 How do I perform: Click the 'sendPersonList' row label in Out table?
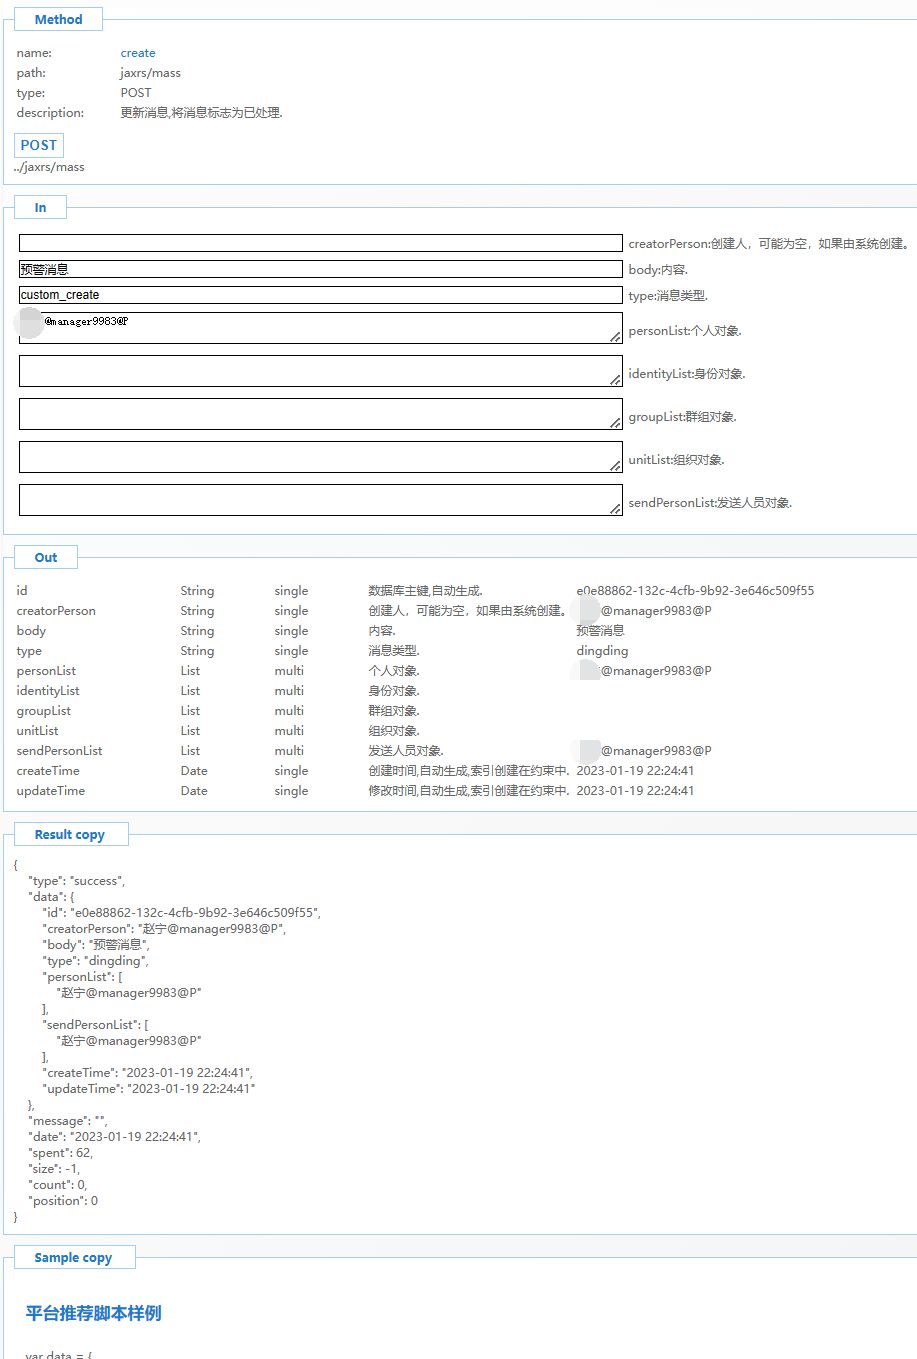click(x=59, y=751)
